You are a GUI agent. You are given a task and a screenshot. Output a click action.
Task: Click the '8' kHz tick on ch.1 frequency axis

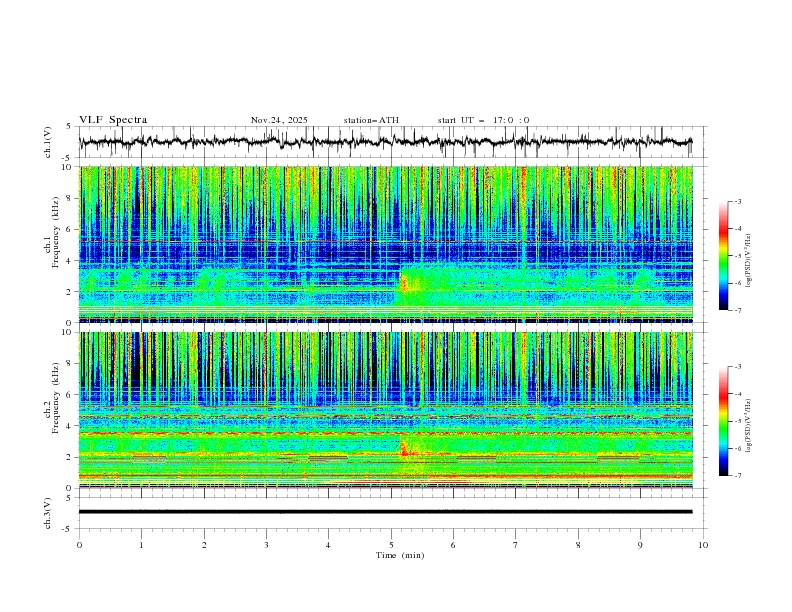pos(71,198)
